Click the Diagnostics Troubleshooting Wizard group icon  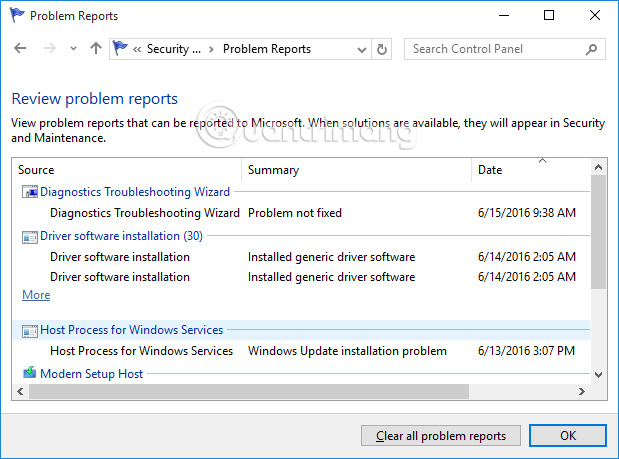(30, 192)
